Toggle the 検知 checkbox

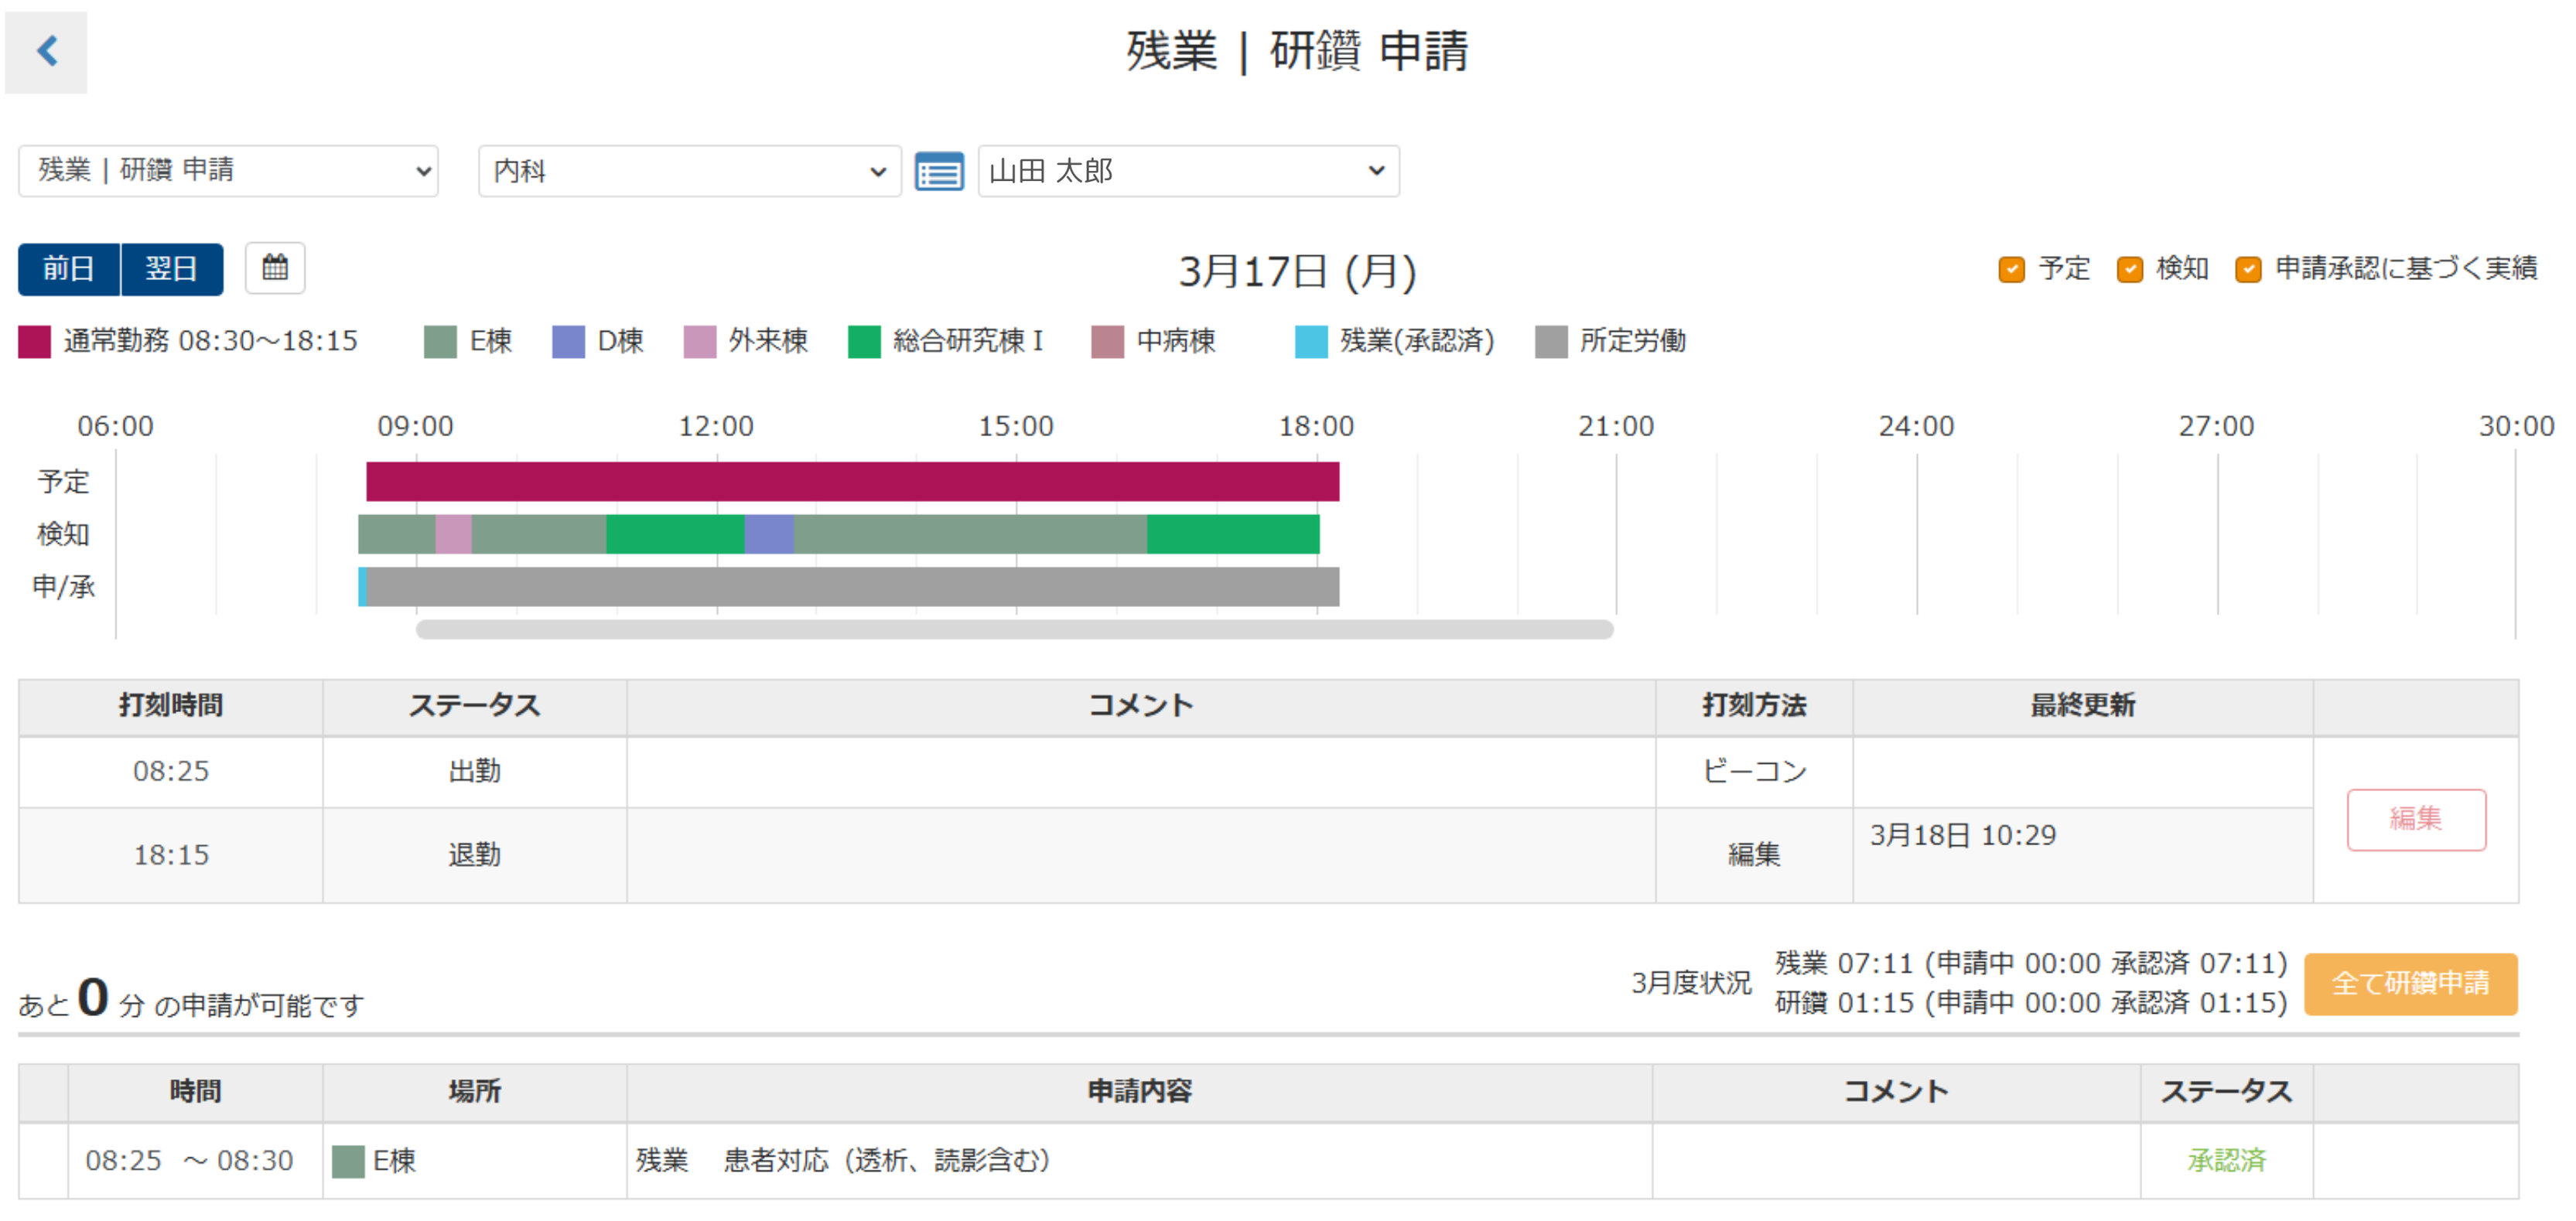point(2129,269)
